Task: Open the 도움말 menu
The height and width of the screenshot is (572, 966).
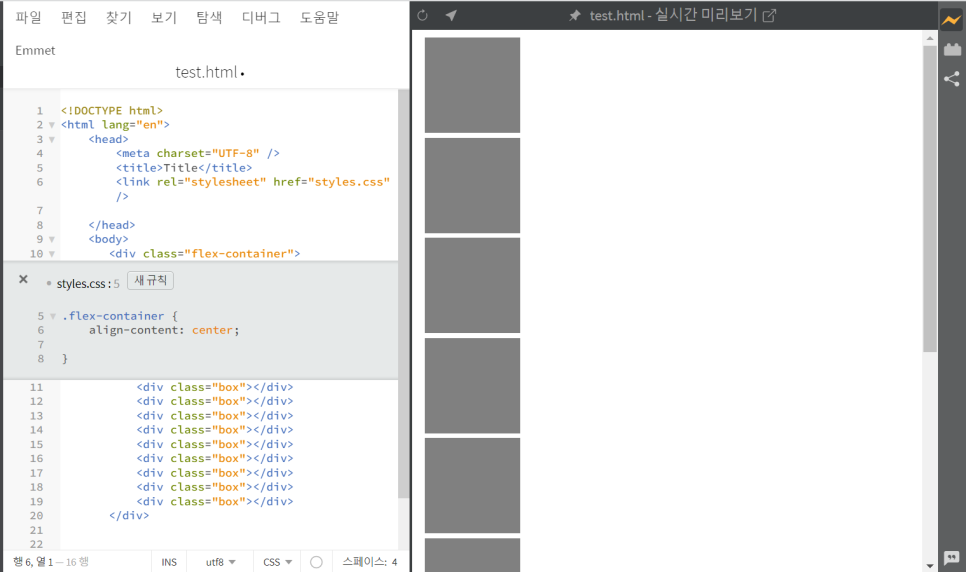Action: click(319, 18)
